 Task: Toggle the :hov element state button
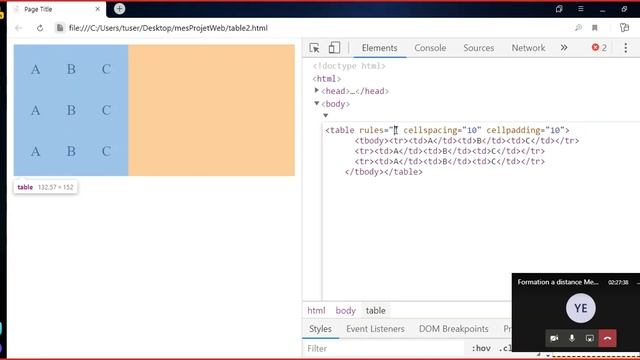pyautogui.click(x=481, y=349)
